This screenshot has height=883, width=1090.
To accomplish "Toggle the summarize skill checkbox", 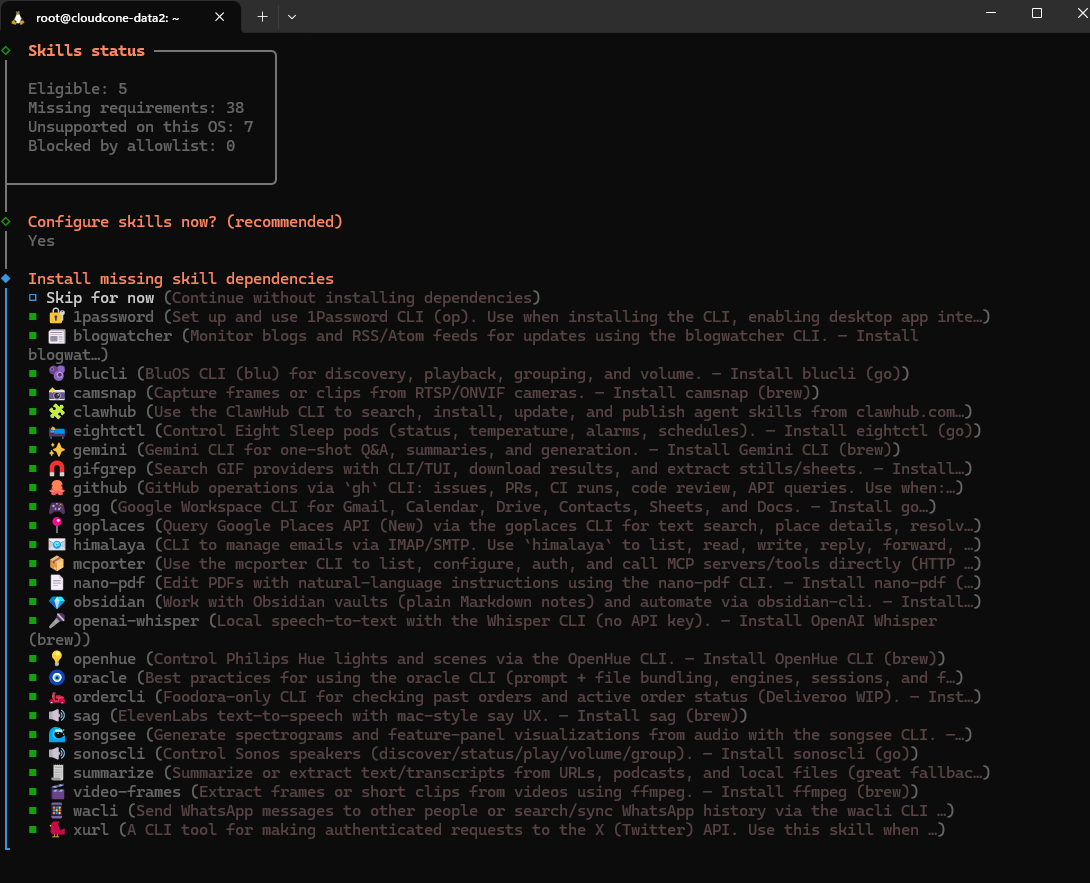I will click(x=33, y=773).
